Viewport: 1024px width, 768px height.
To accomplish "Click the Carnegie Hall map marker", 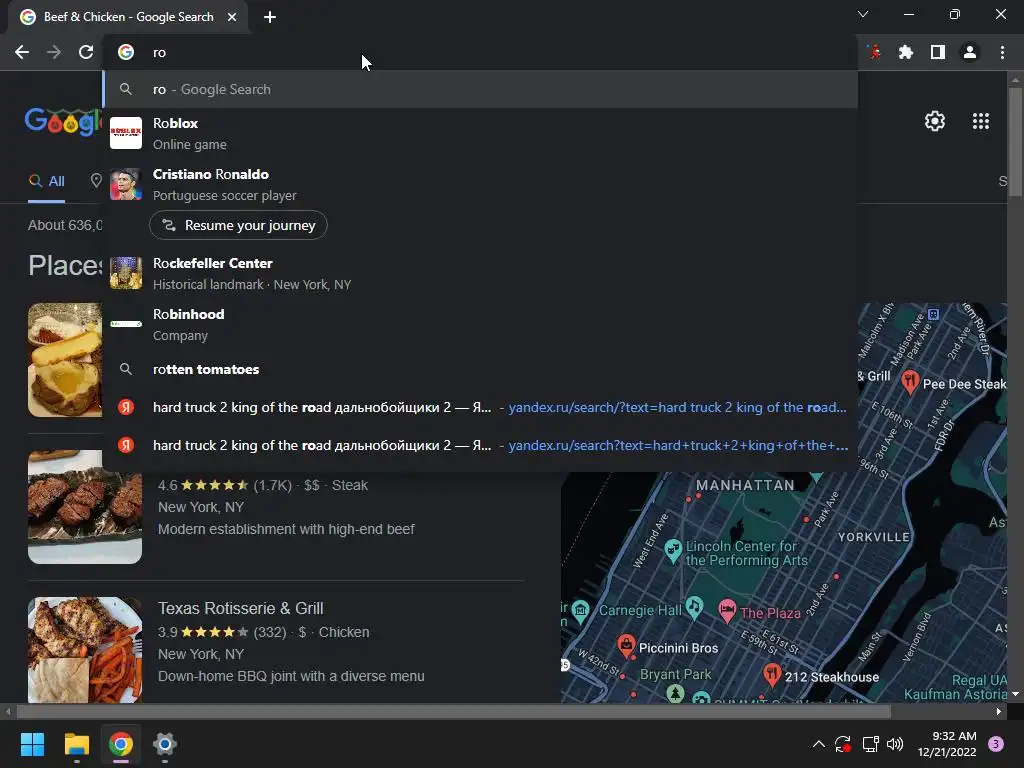I will (694, 607).
